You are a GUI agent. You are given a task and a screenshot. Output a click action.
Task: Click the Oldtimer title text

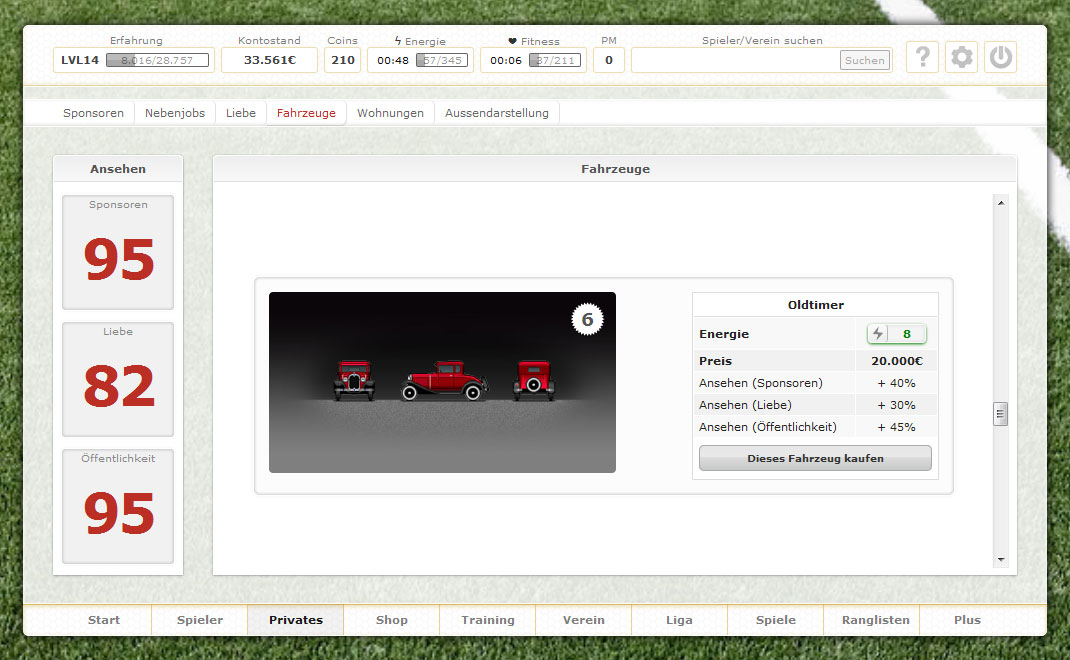(815, 305)
